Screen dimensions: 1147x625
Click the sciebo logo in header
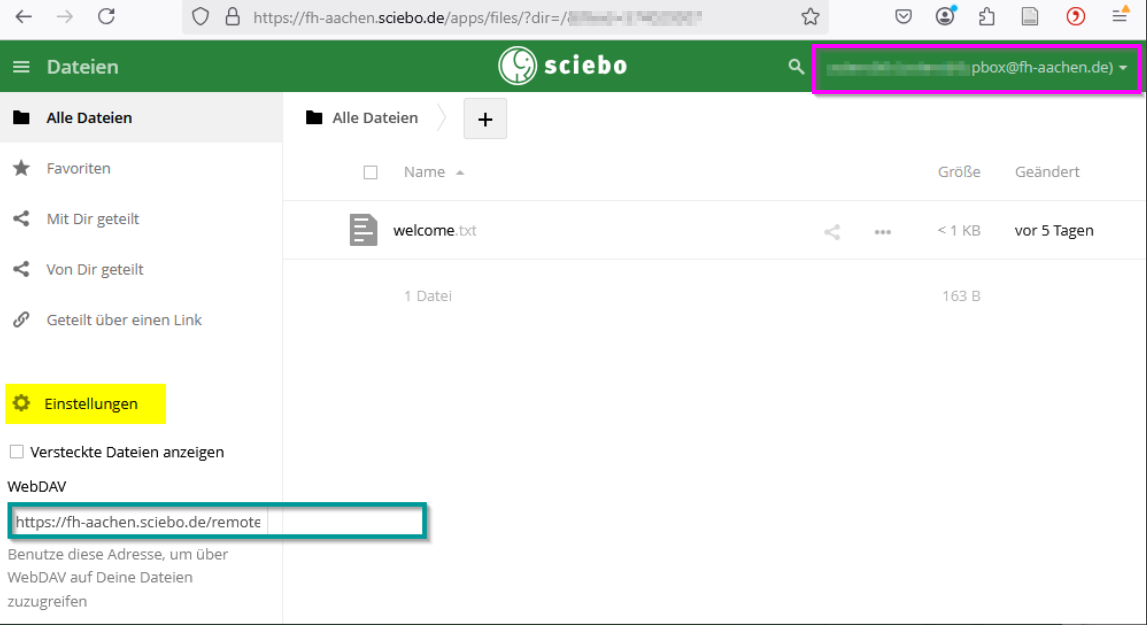click(x=563, y=66)
